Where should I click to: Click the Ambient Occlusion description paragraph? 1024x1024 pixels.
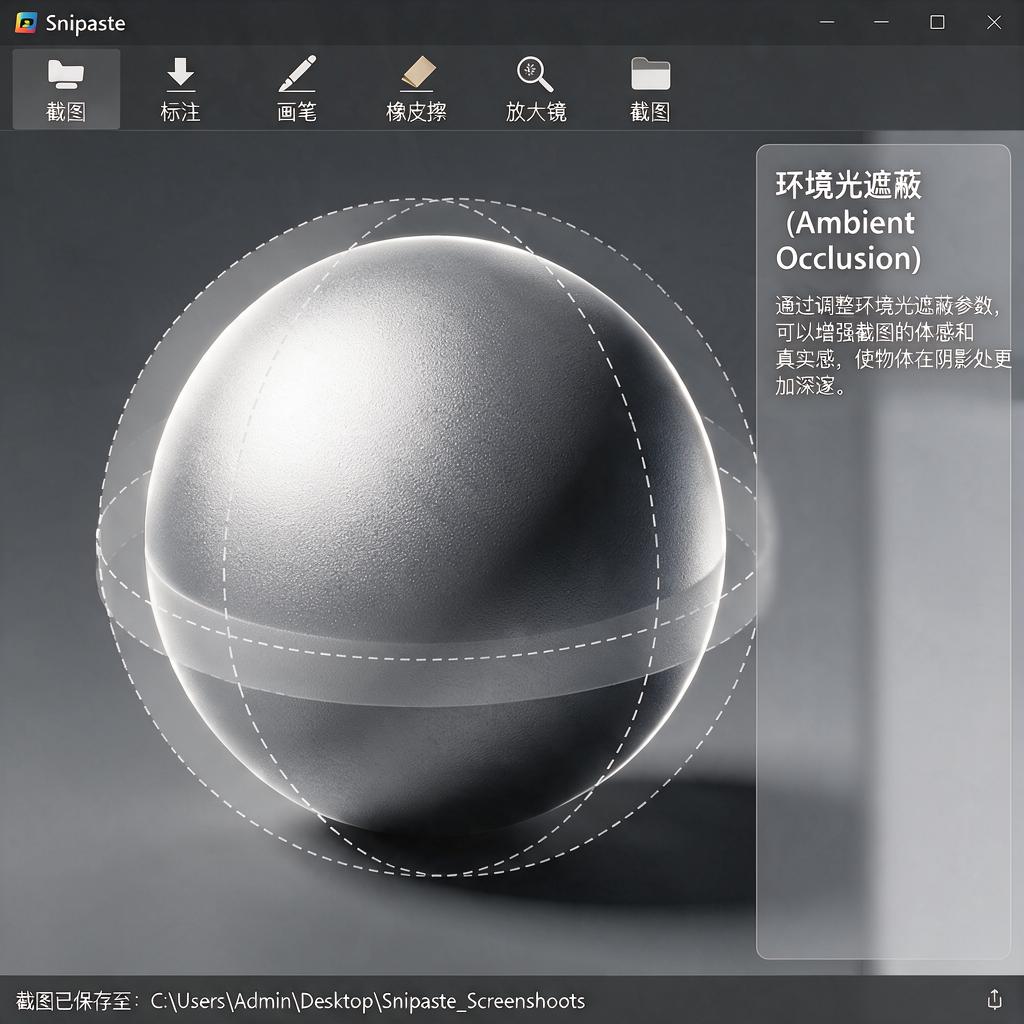893,345
